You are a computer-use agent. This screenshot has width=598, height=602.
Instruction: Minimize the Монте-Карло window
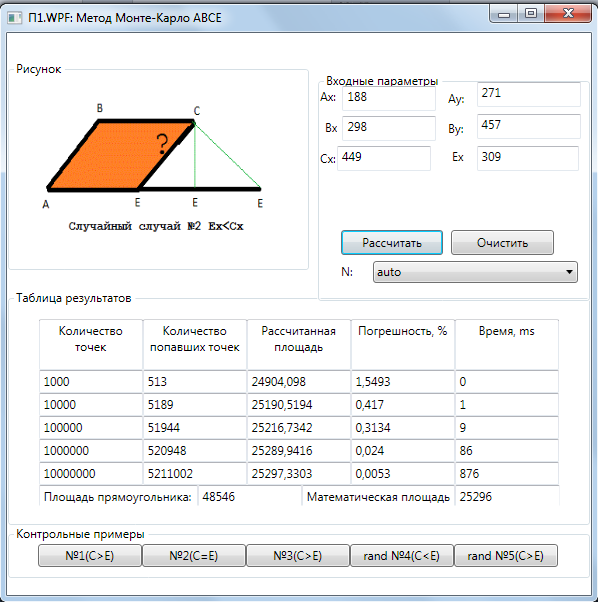[x=504, y=14]
